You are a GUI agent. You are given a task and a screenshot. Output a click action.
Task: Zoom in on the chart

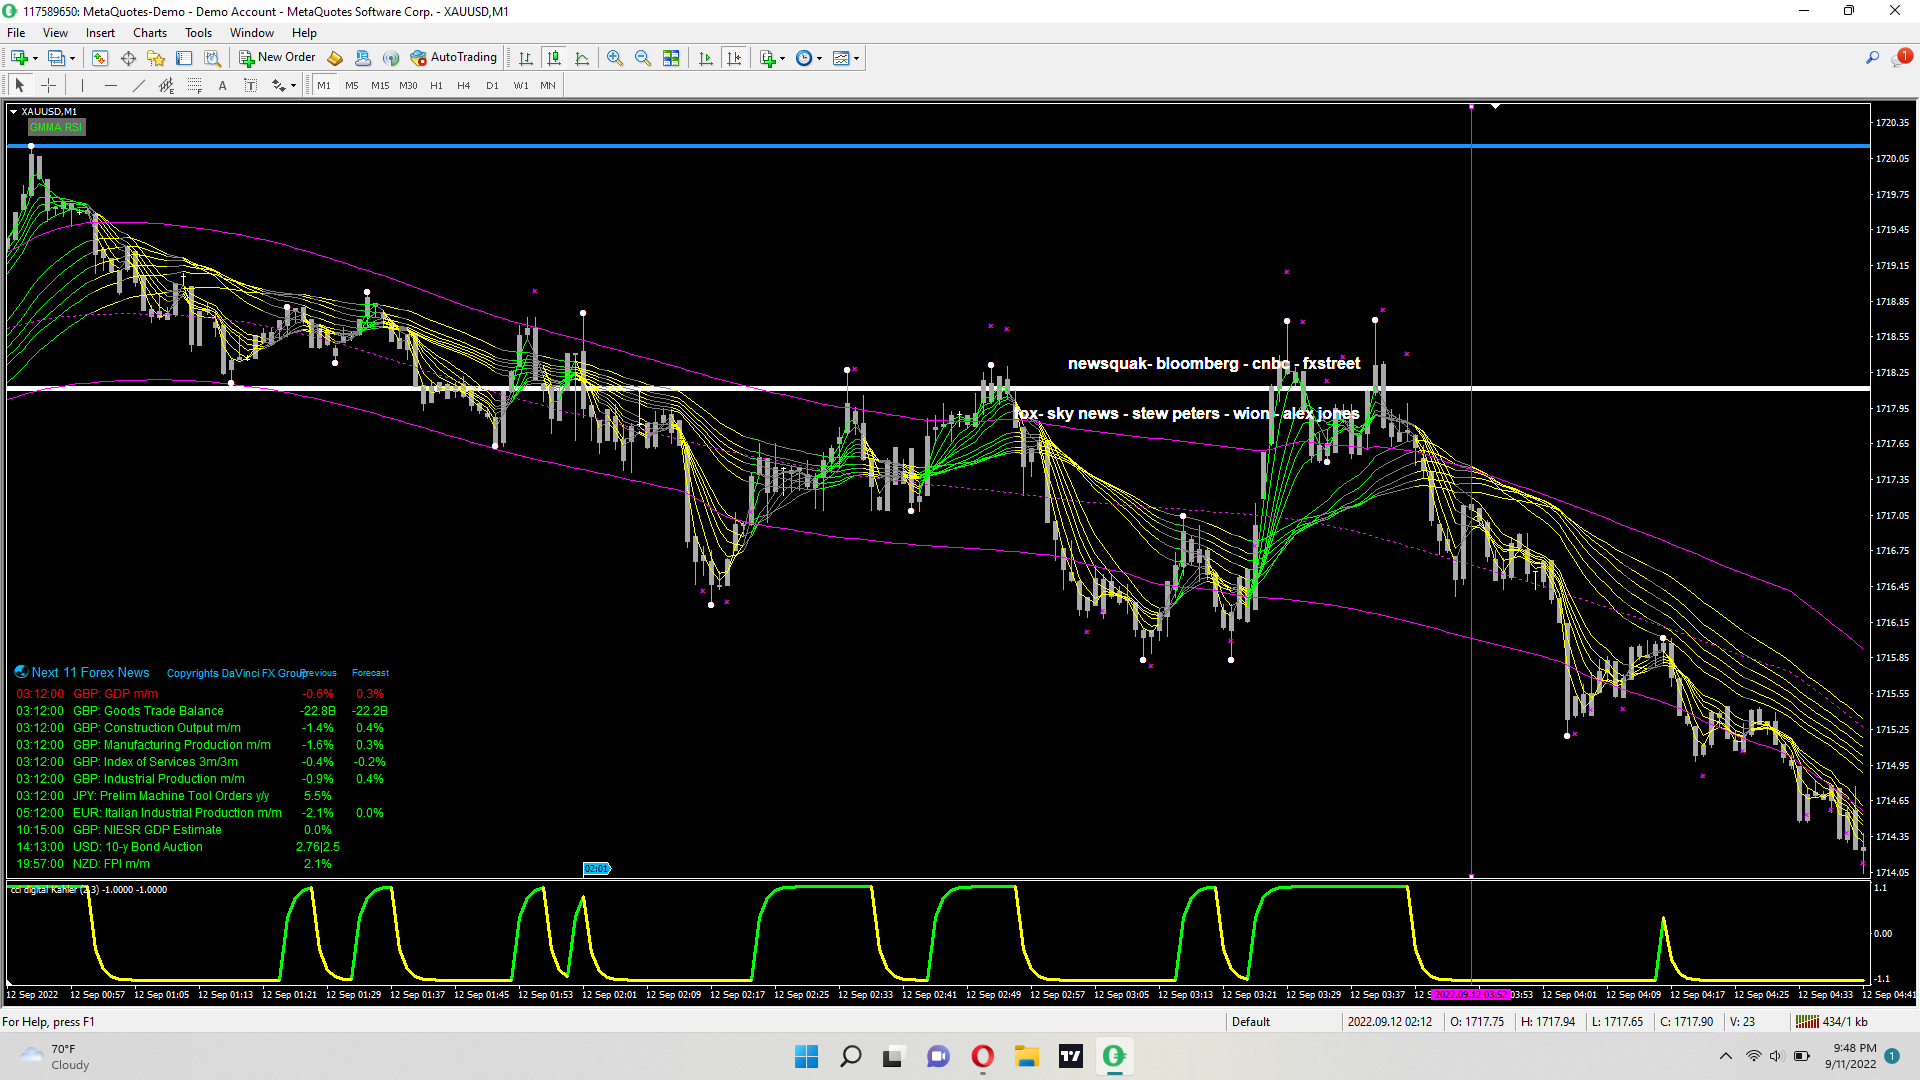[x=615, y=58]
